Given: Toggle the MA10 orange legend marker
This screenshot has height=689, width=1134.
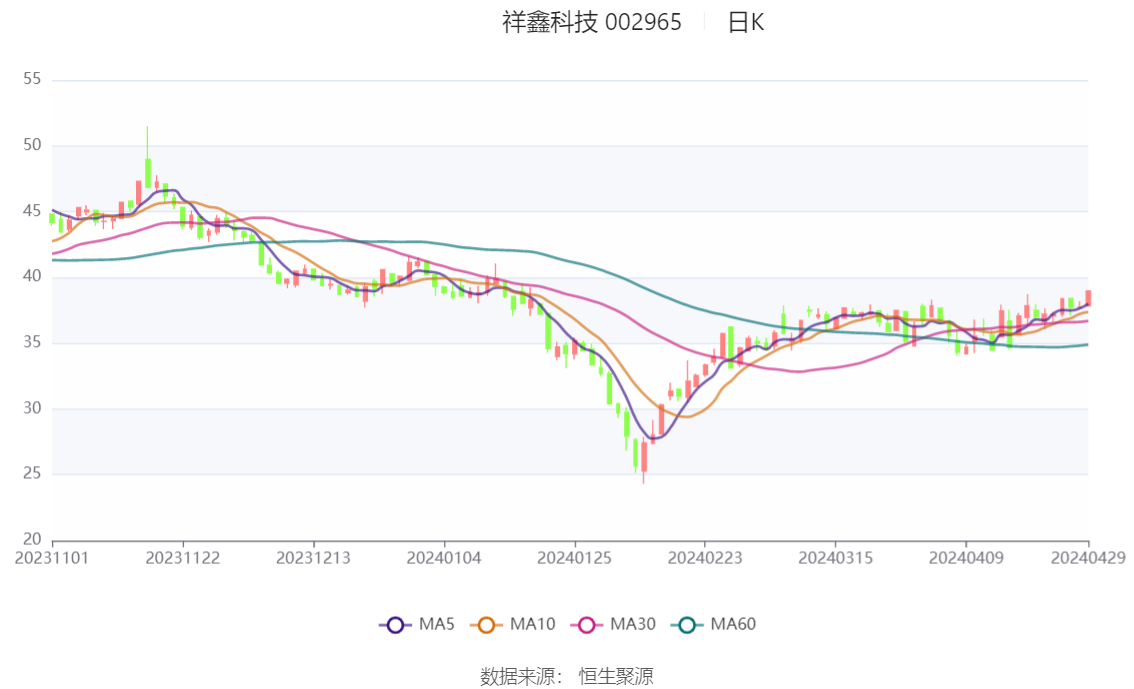Looking at the screenshot, I should pos(486,625).
